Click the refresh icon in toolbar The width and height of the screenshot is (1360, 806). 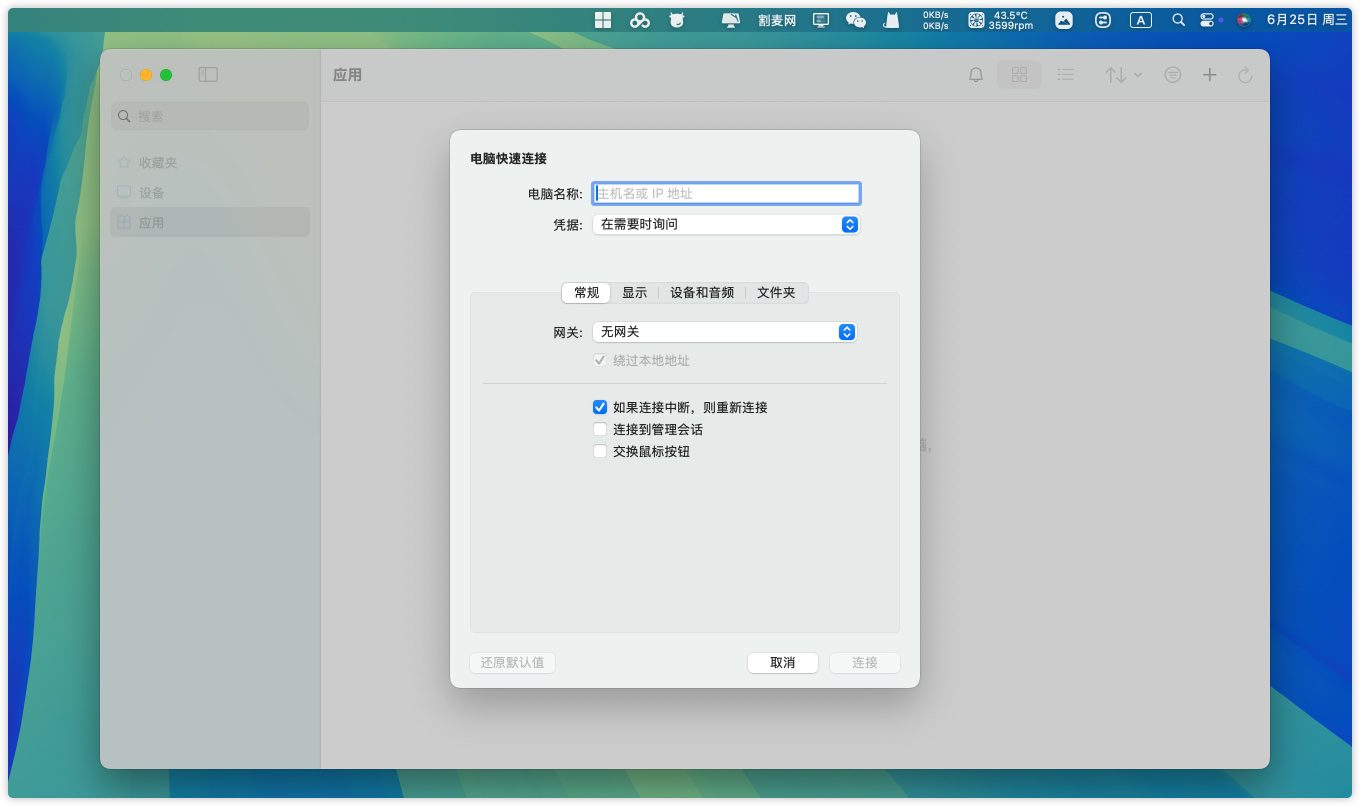(1245, 75)
